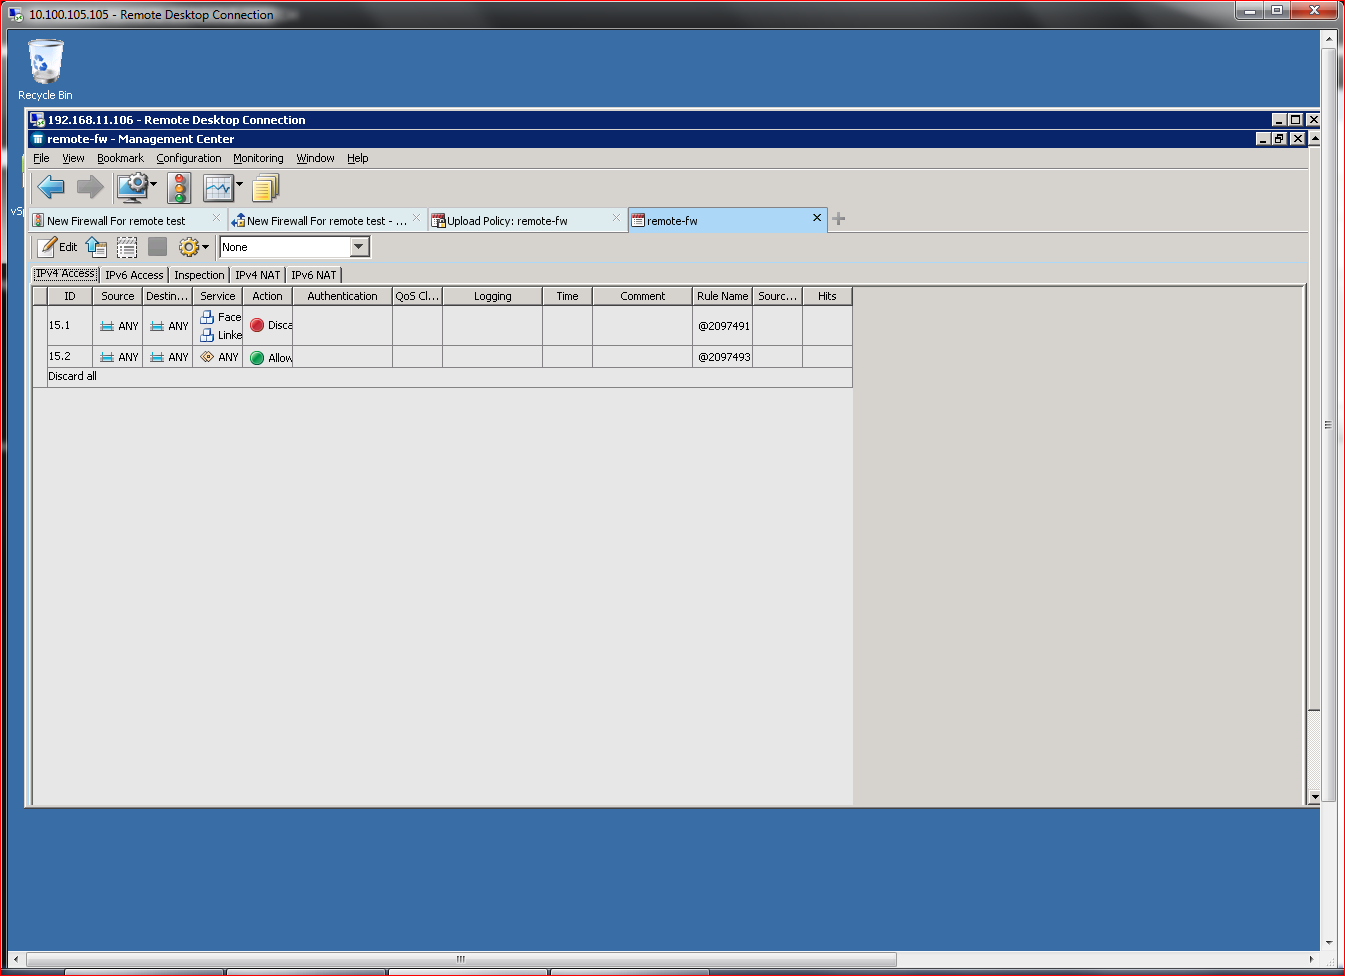Expand arrow beside Configuration gear icon
Viewport: 1345px width, 976px height.
[x=153, y=184]
